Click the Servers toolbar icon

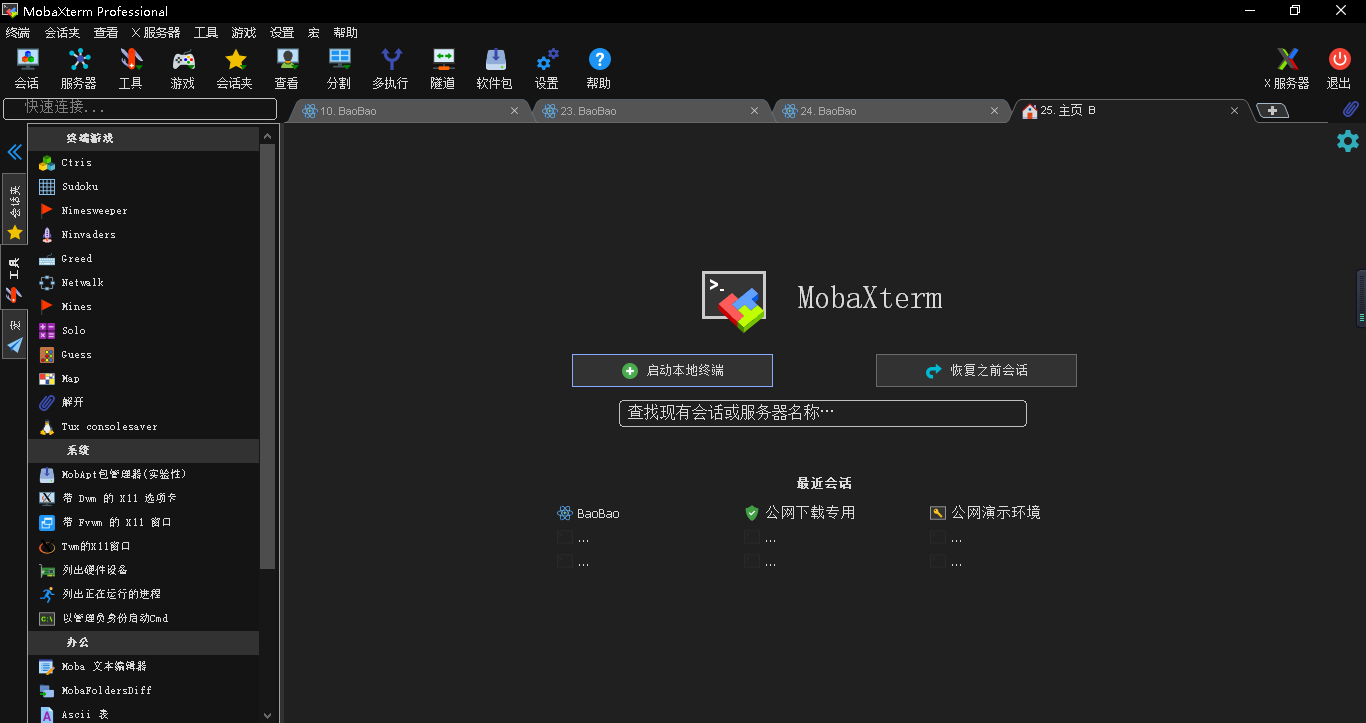(x=79, y=68)
